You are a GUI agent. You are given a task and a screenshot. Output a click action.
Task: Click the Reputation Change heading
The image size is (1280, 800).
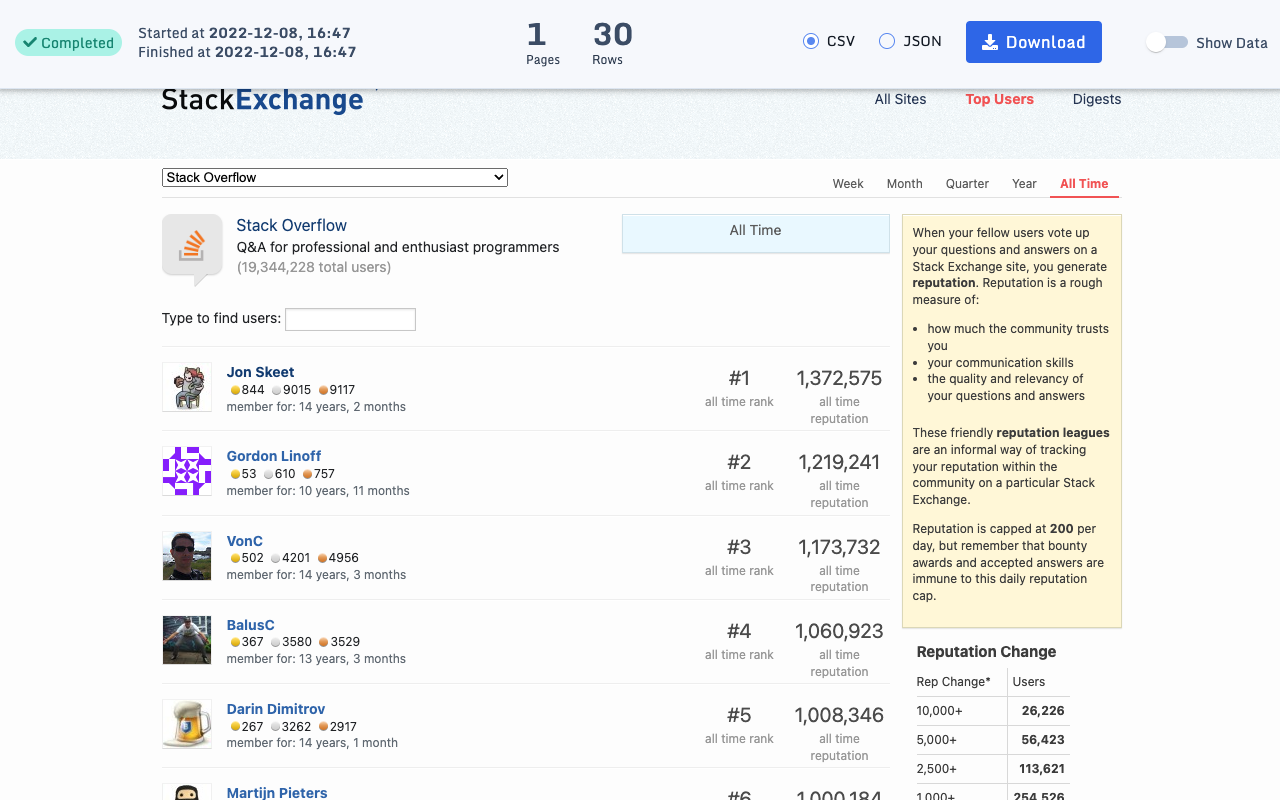point(986,652)
